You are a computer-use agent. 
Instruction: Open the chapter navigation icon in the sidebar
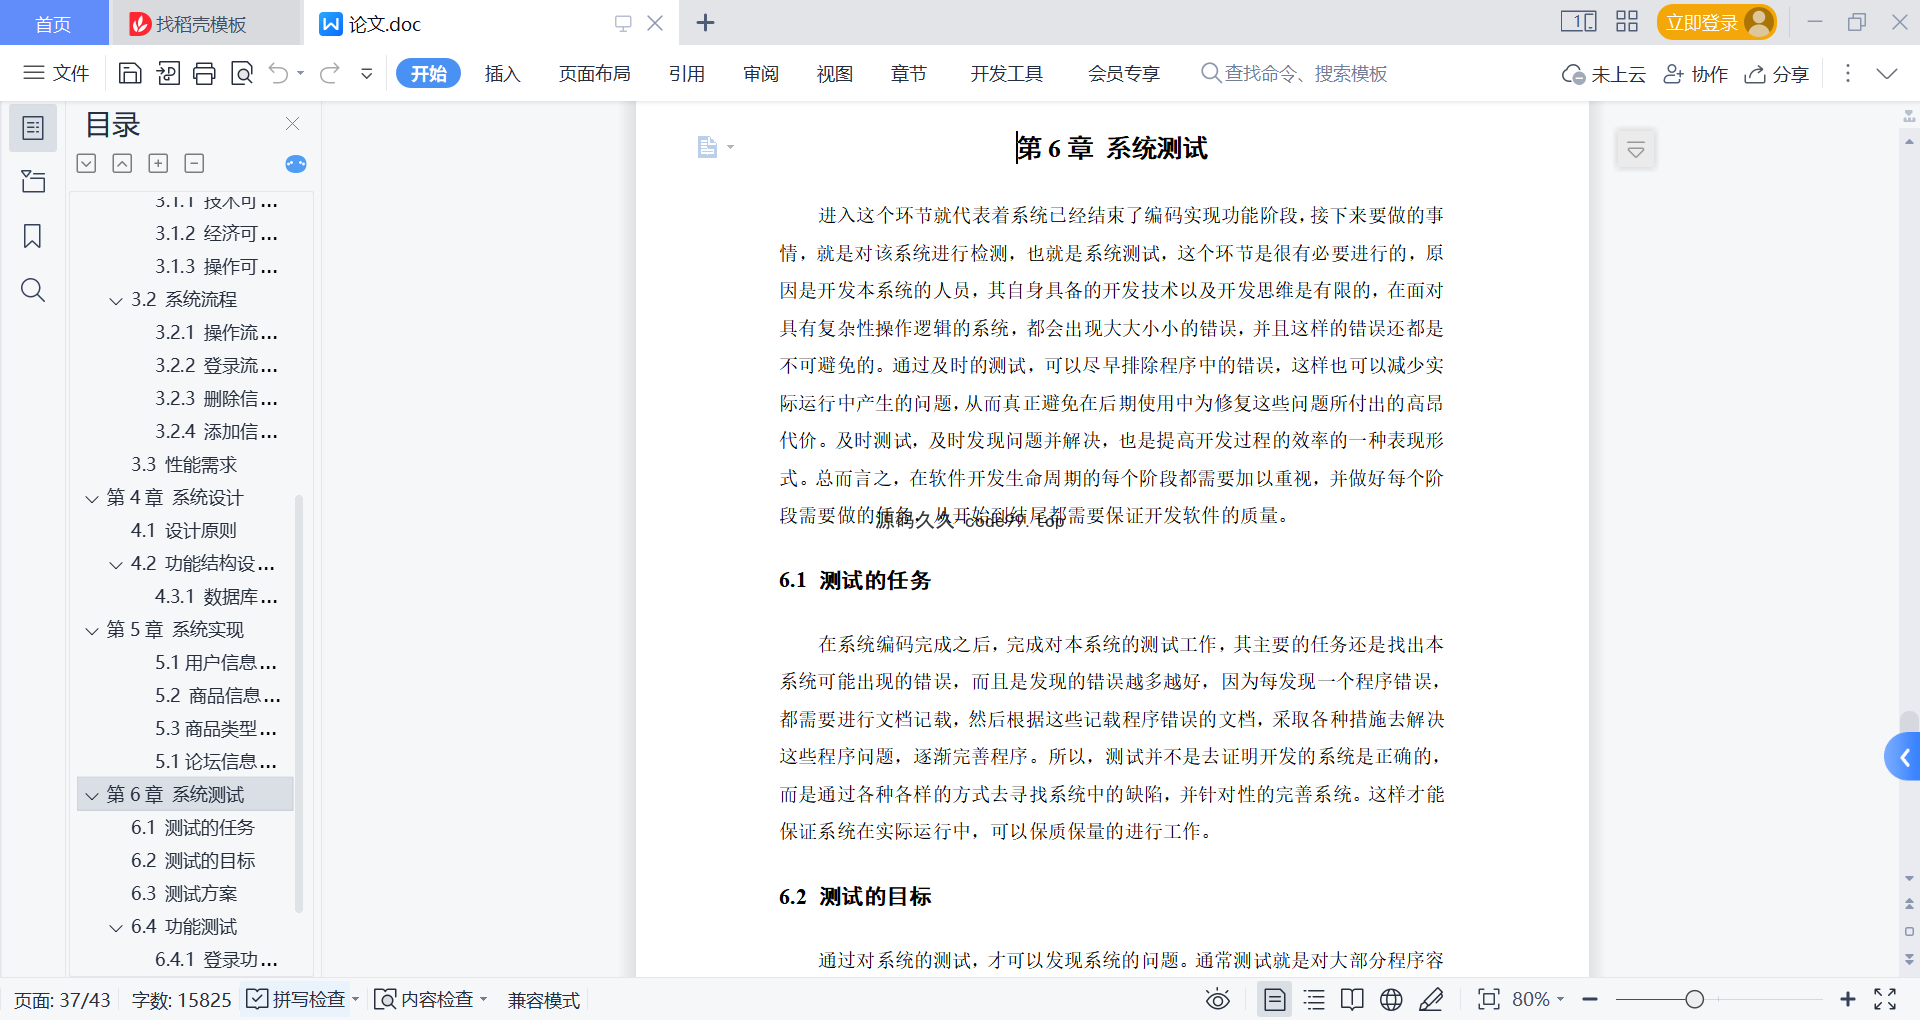pos(33,181)
